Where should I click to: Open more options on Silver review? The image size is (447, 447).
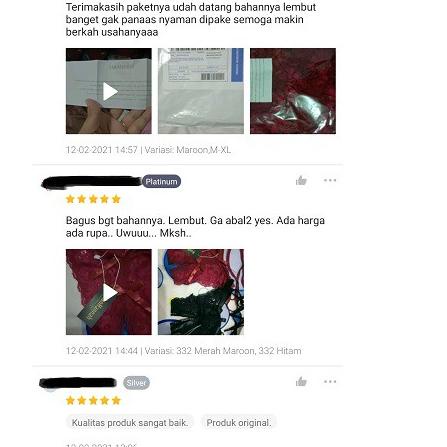click(330, 381)
